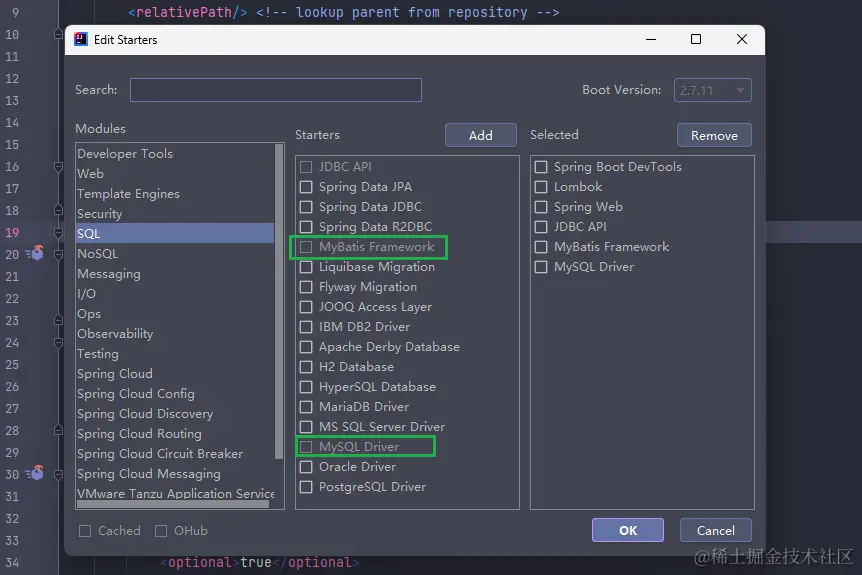Close the Edit Starters dialog

(742, 39)
